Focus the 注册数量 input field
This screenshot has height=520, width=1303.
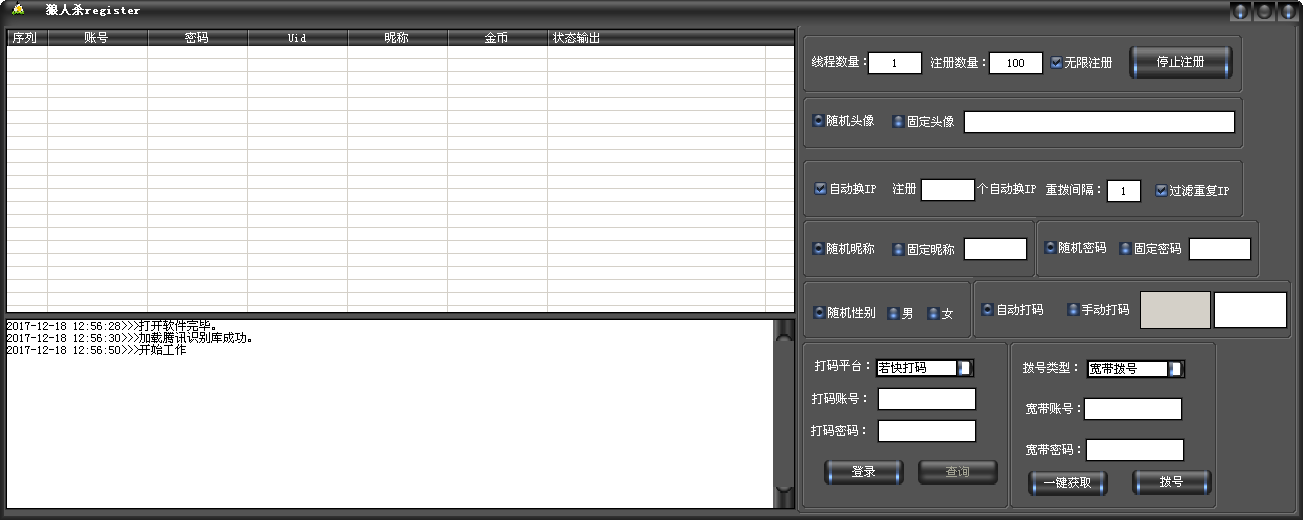click(1016, 63)
